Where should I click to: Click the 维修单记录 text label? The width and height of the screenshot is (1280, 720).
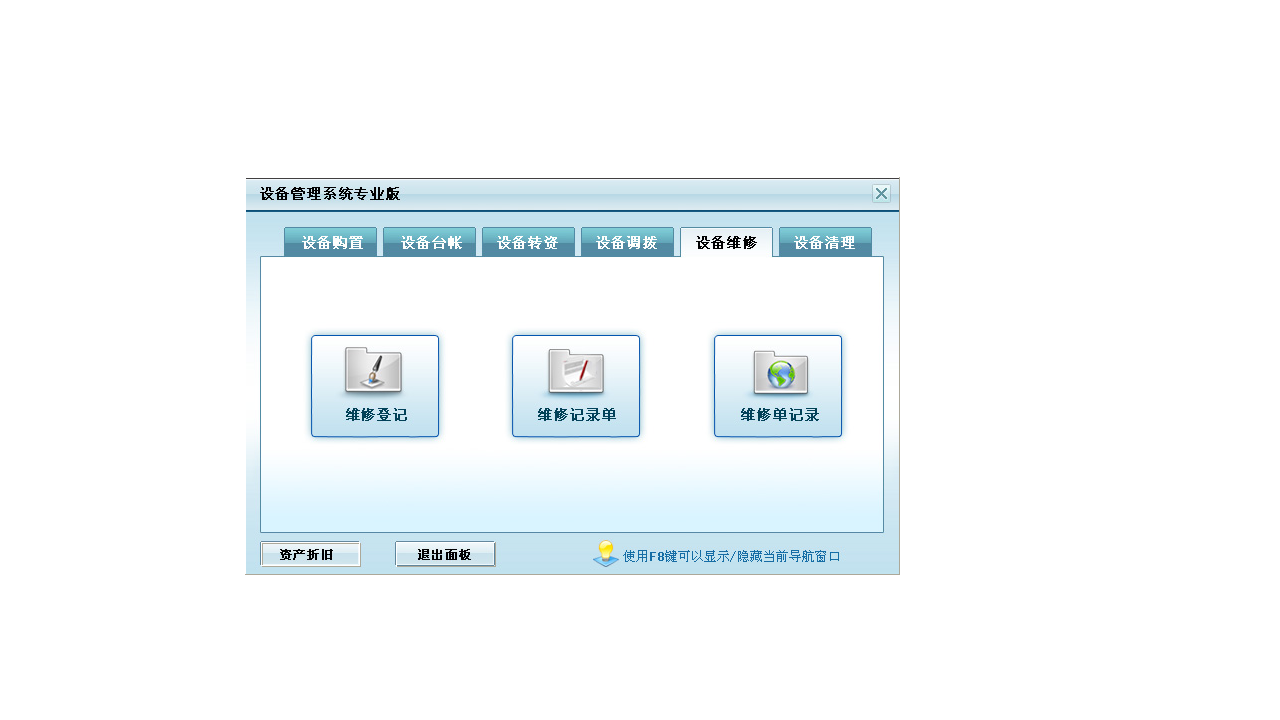(778, 414)
